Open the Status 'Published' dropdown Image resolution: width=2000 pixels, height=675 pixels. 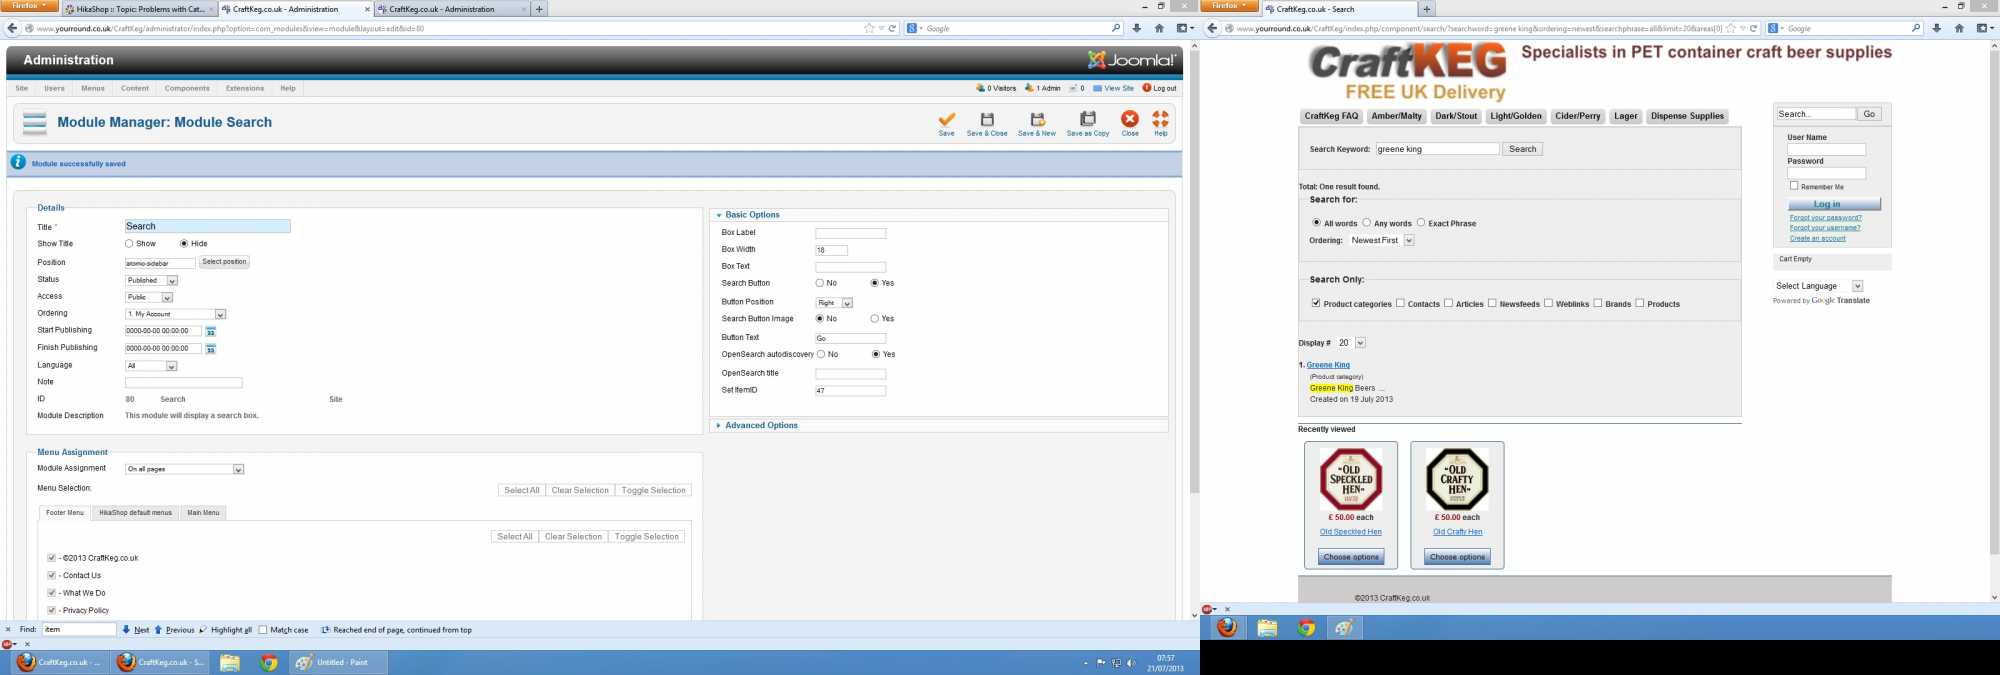152,281
